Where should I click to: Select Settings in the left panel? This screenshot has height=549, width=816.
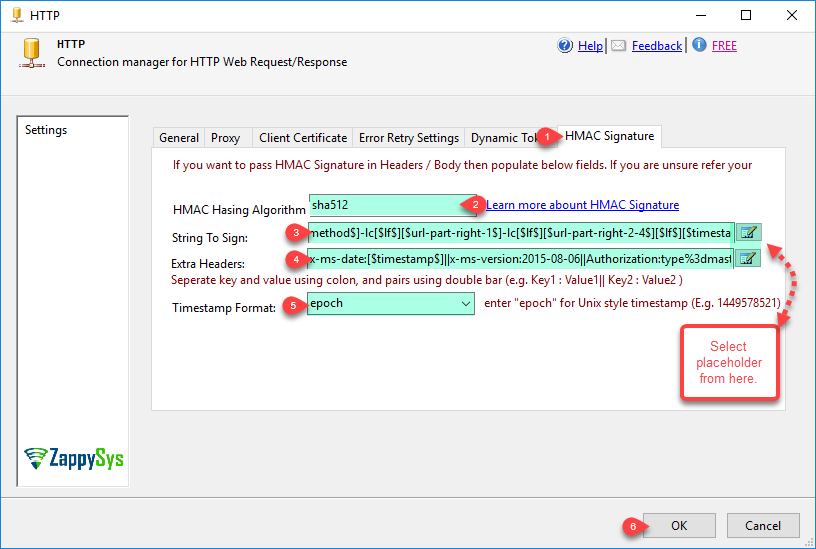point(46,130)
